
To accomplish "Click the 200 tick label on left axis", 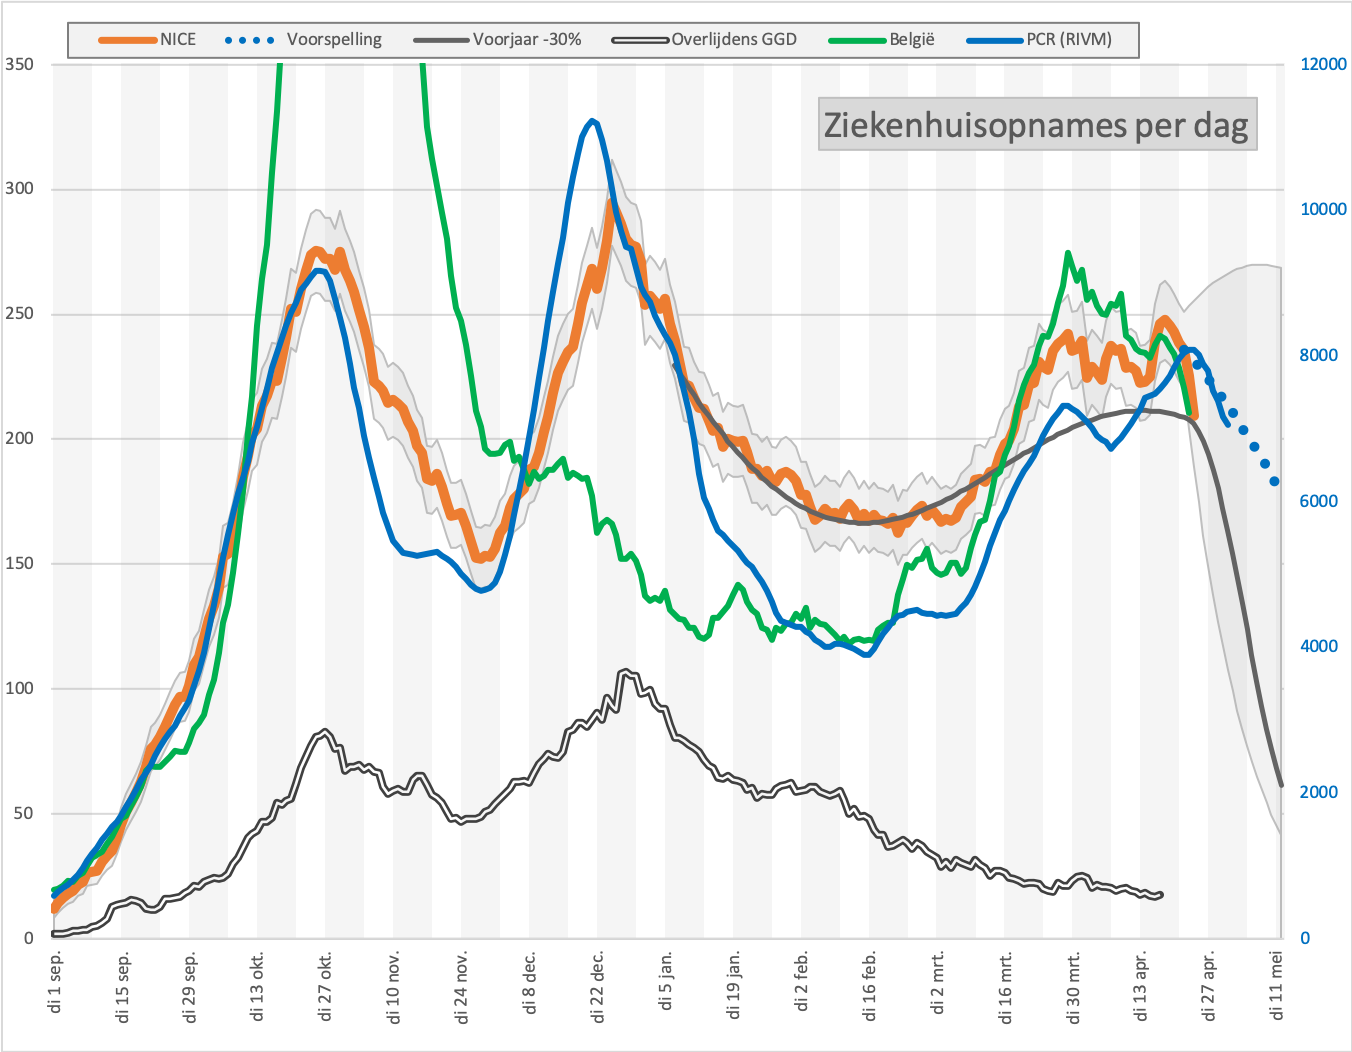I will 19,438.
